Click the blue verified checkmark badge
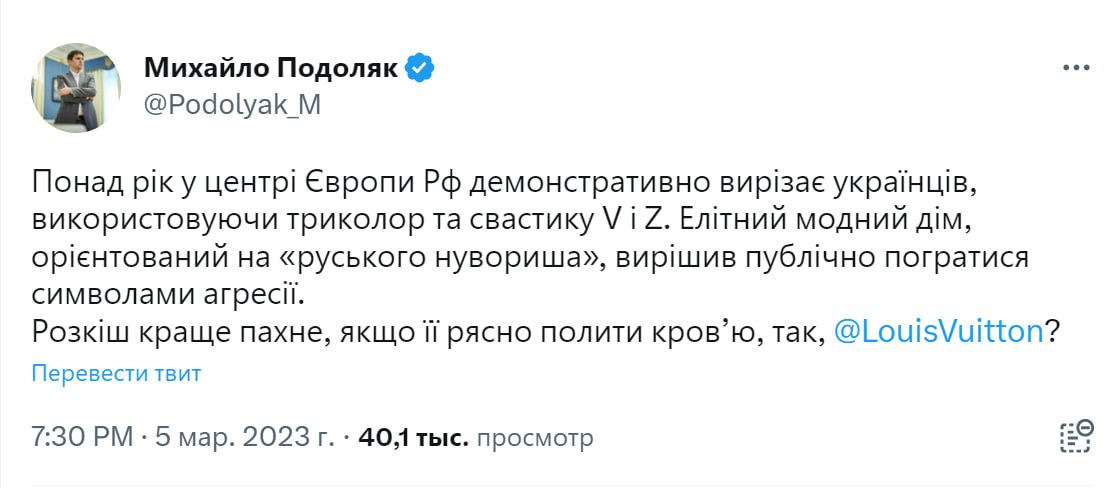 419,68
